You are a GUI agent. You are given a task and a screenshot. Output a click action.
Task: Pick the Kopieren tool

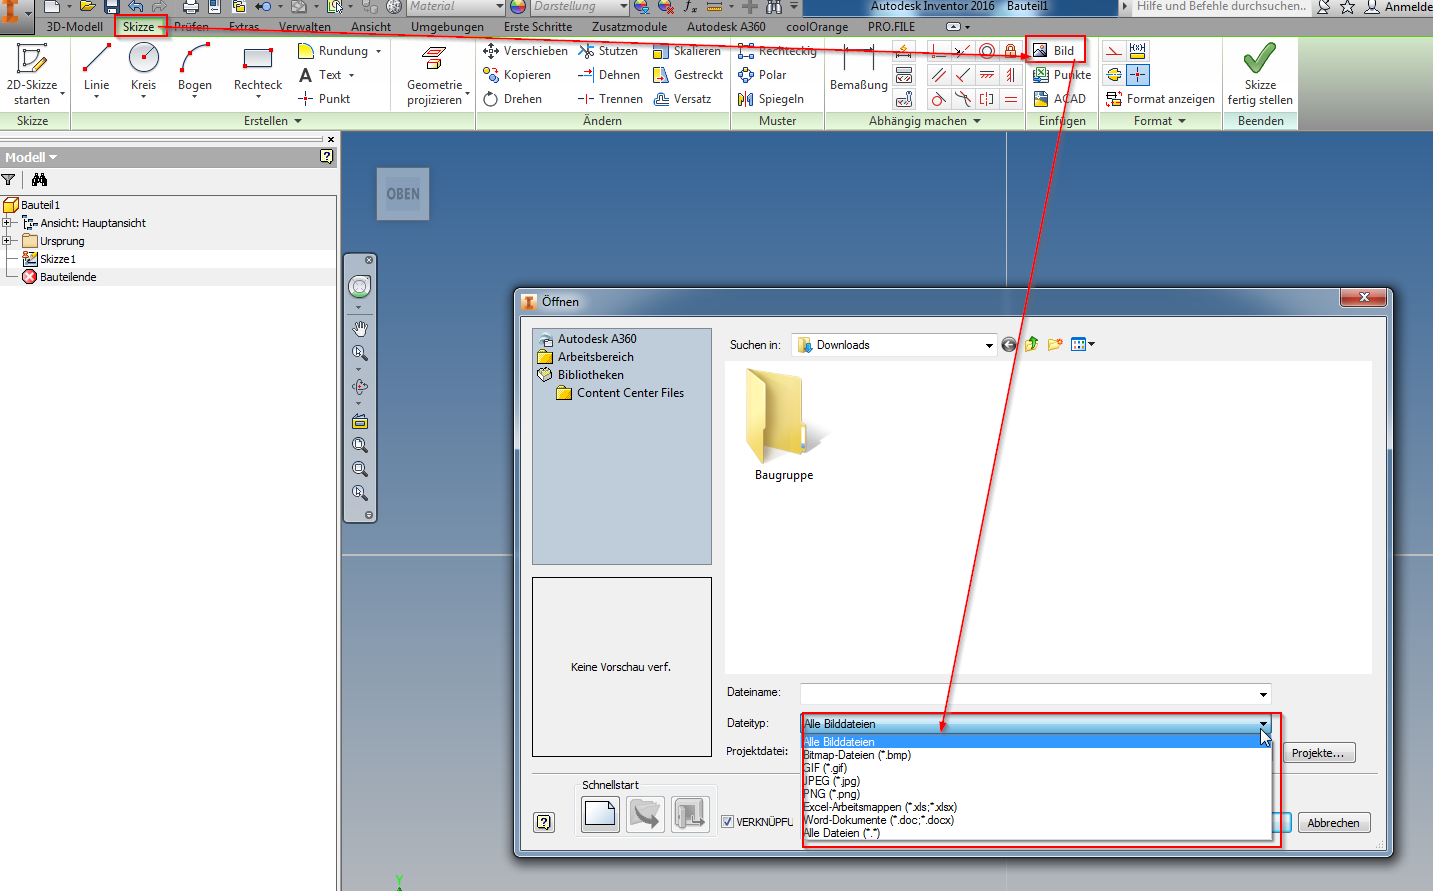(517, 75)
